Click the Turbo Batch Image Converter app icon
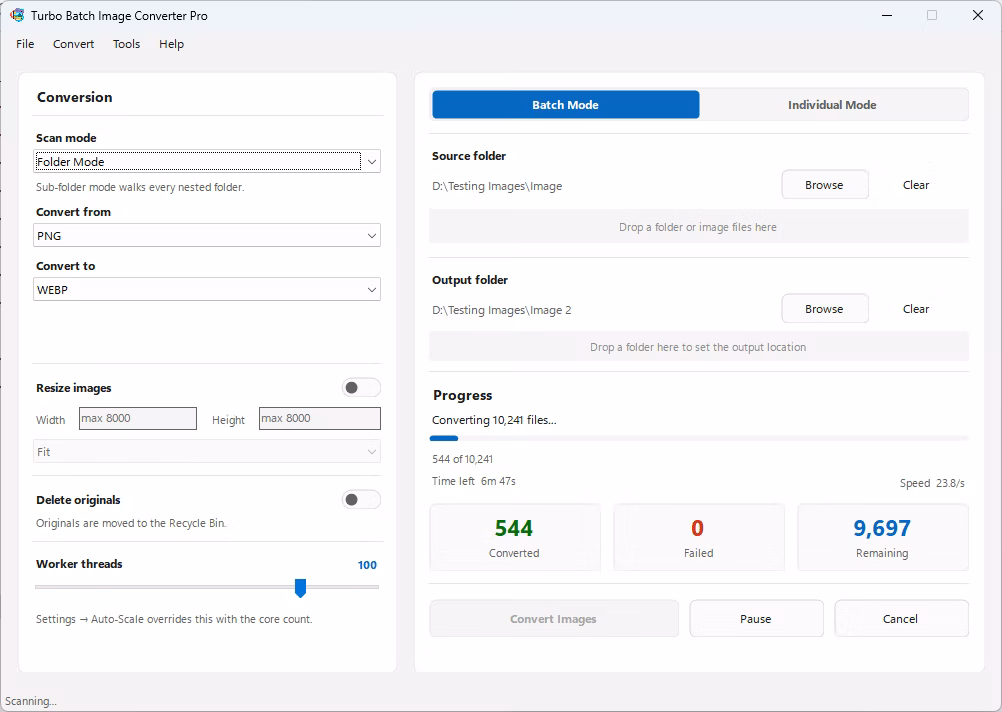 pyautogui.click(x=17, y=15)
